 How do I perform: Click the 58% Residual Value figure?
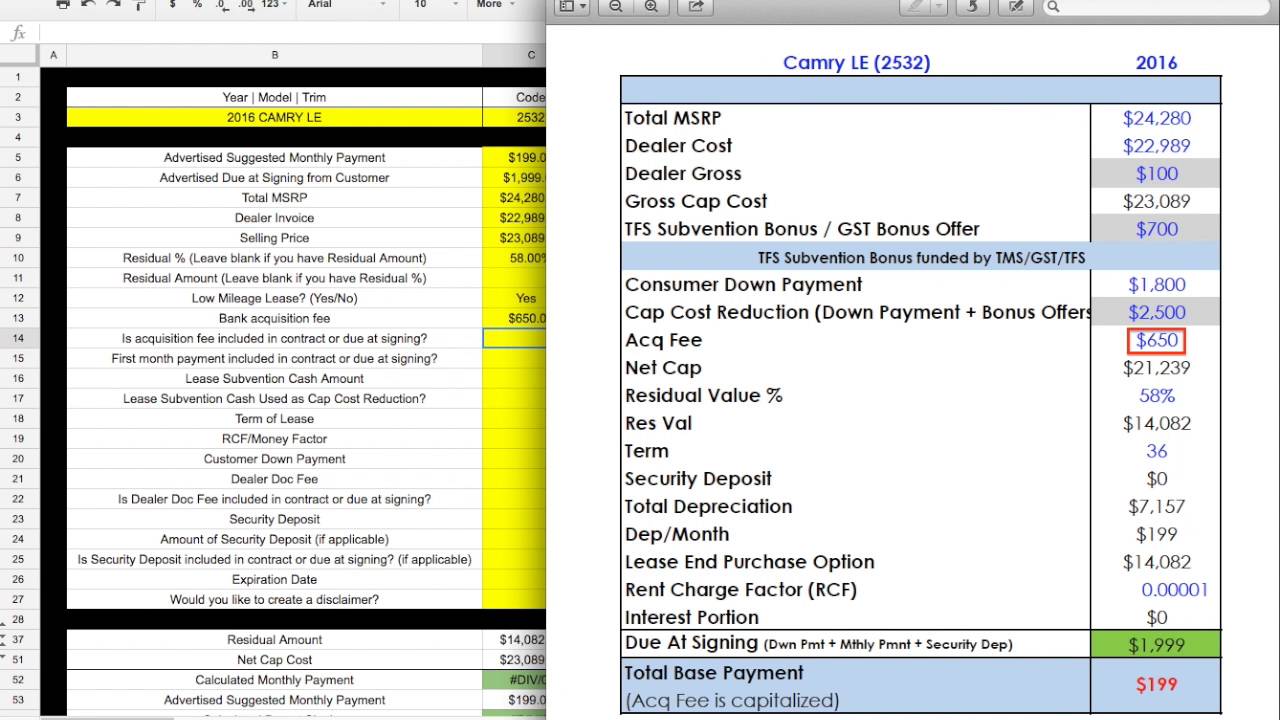pyautogui.click(x=1156, y=395)
